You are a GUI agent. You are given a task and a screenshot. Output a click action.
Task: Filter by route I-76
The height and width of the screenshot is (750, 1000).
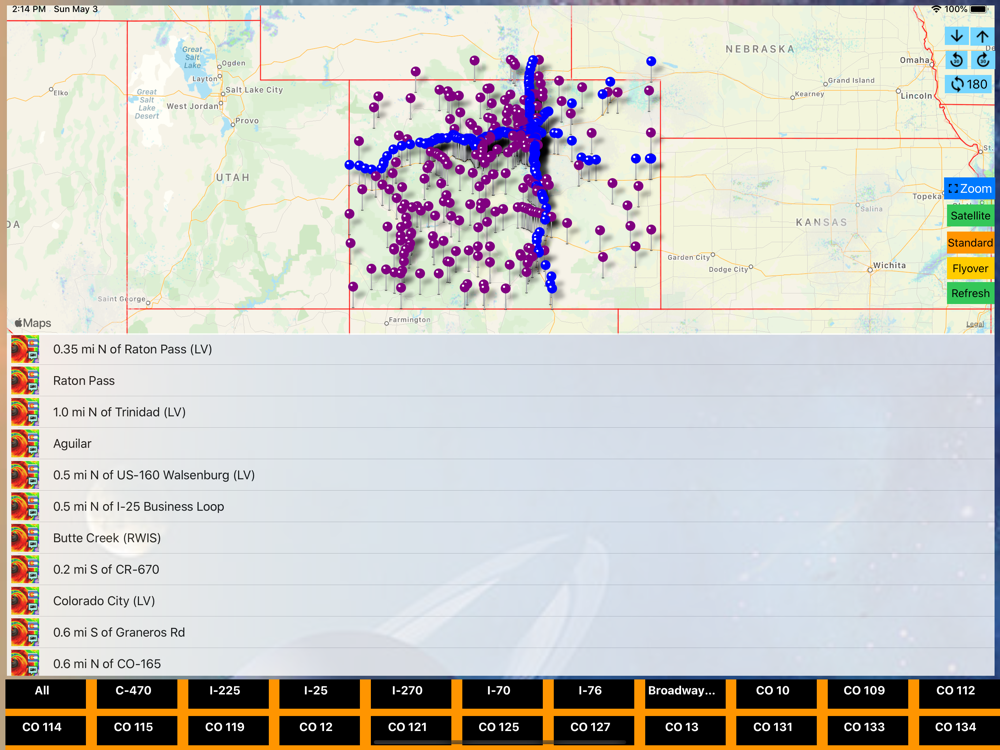click(x=594, y=693)
